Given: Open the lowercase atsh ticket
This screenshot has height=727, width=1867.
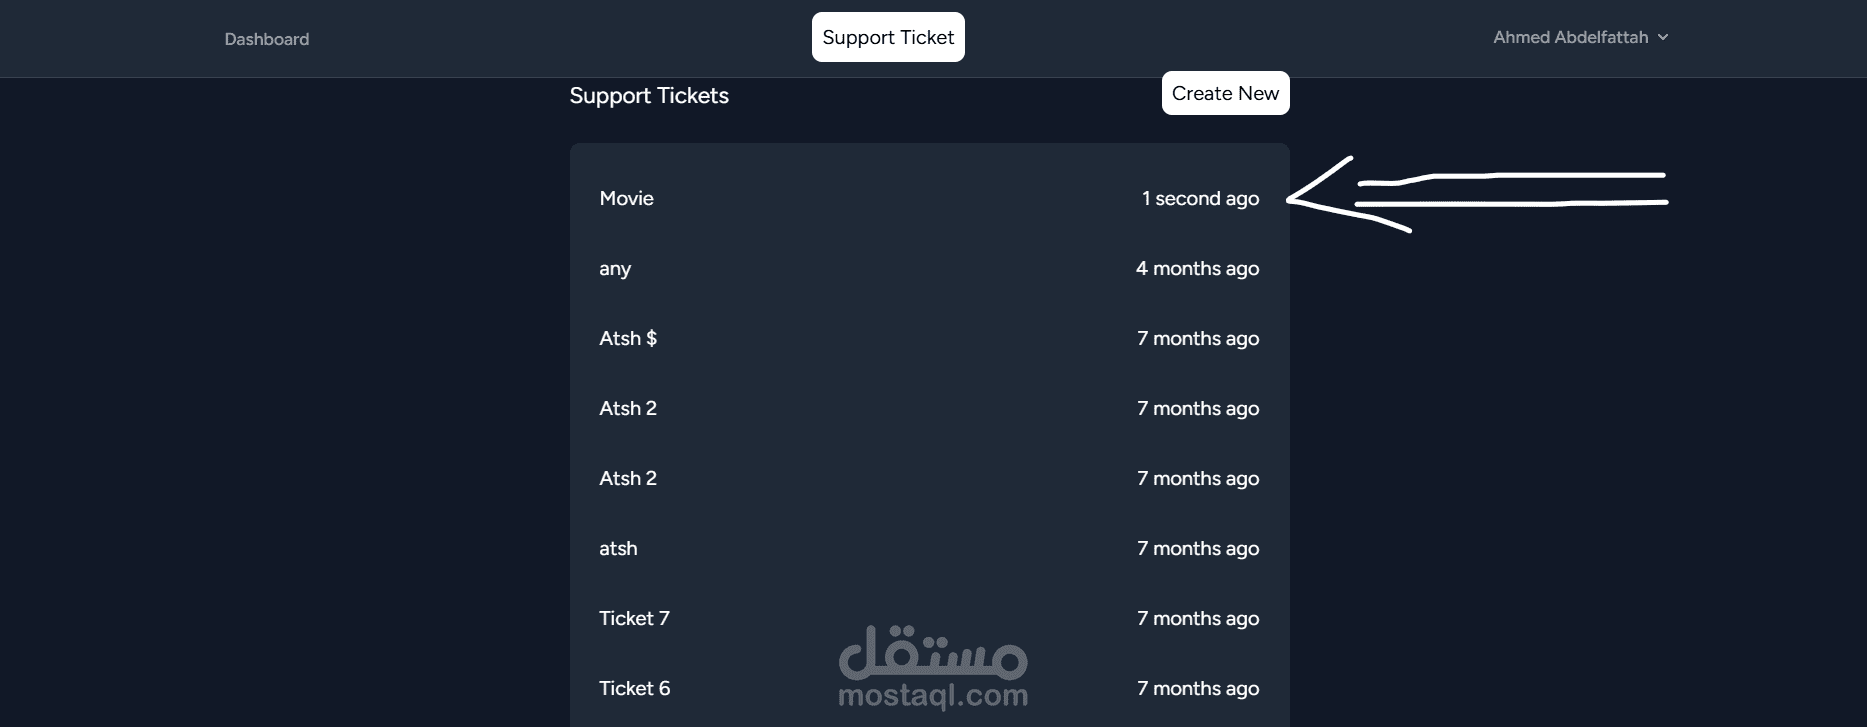Looking at the screenshot, I should (x=618, y=548).
